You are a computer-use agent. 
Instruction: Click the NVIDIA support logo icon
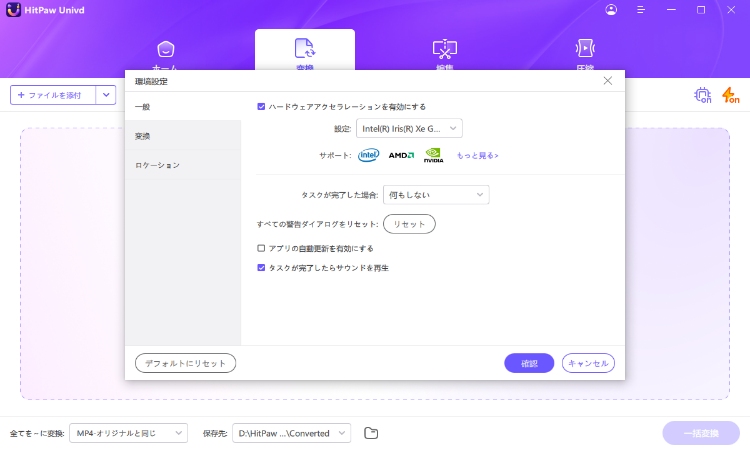[433, 155]
